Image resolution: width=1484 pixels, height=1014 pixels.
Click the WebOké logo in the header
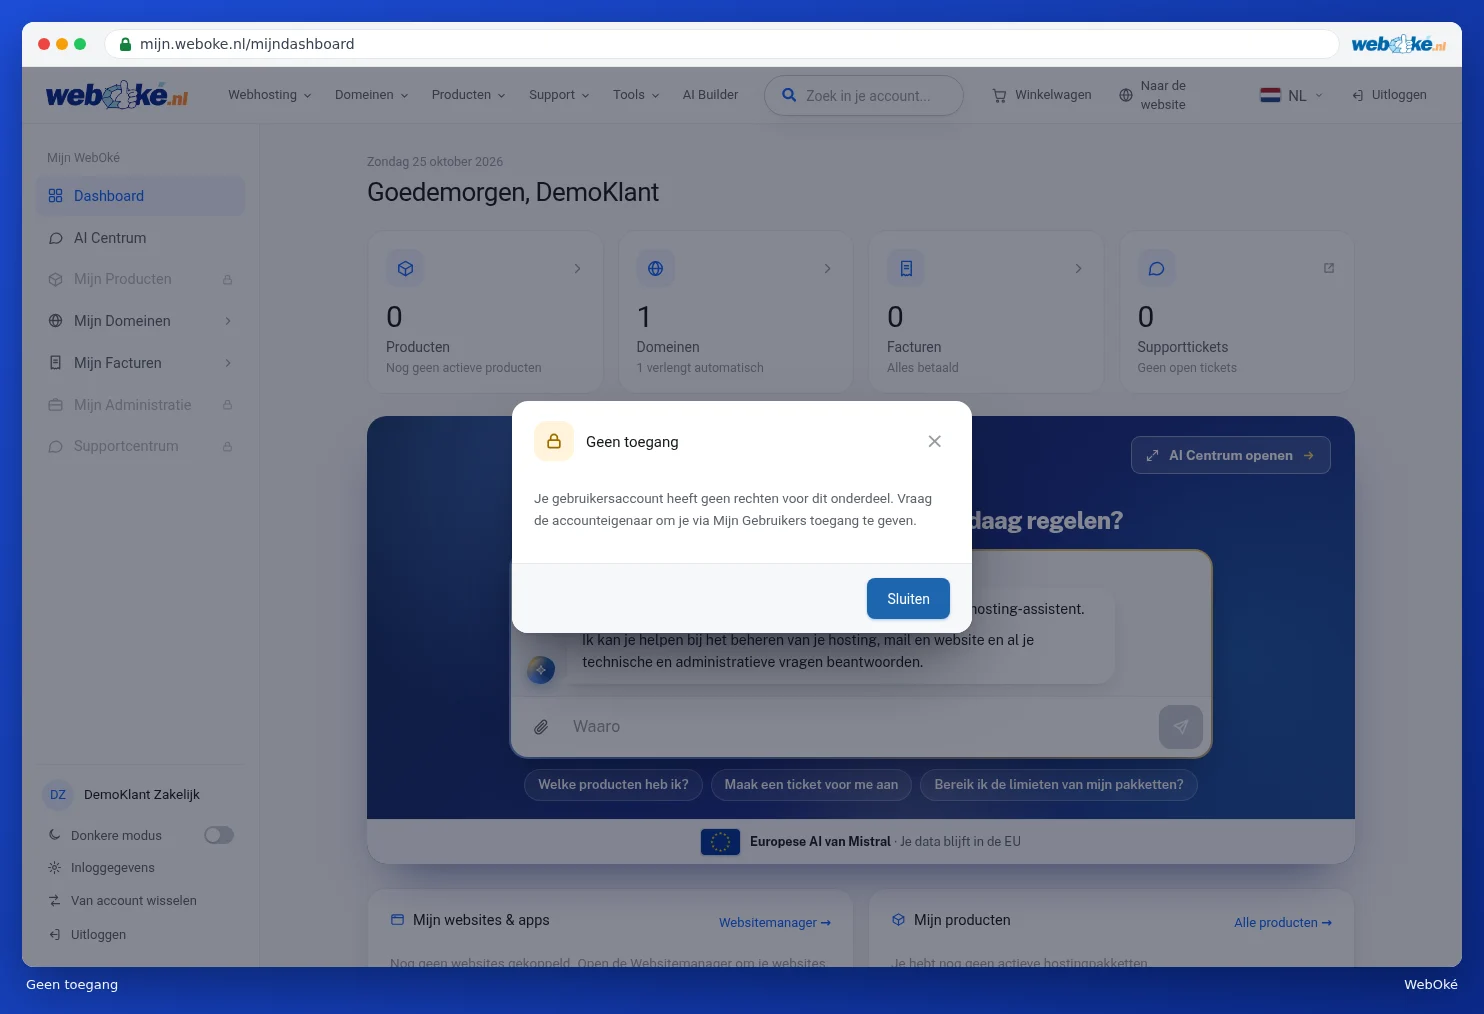[117, 95]
